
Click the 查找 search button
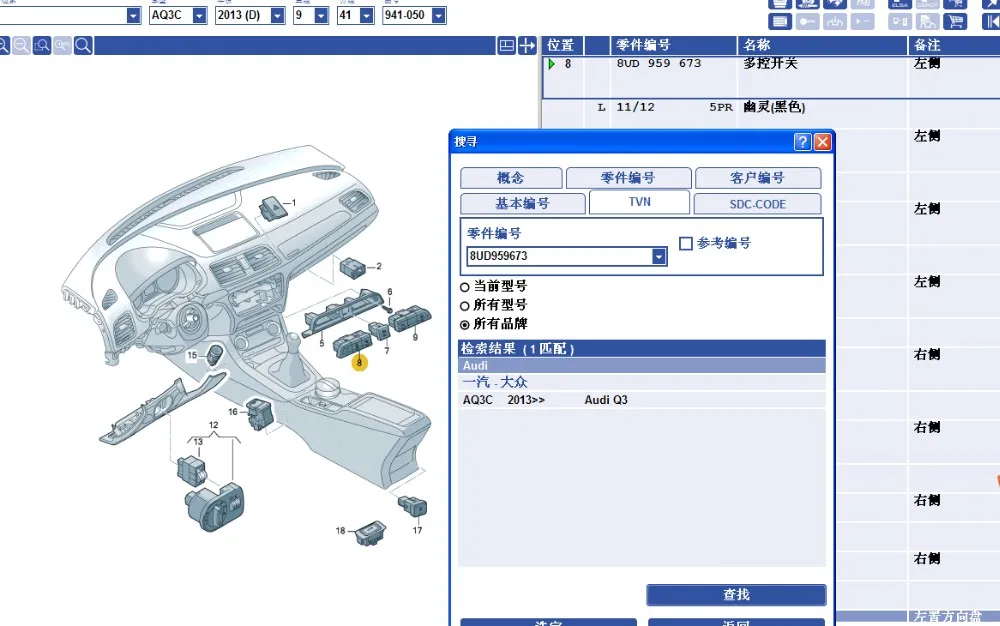(736, 595)
